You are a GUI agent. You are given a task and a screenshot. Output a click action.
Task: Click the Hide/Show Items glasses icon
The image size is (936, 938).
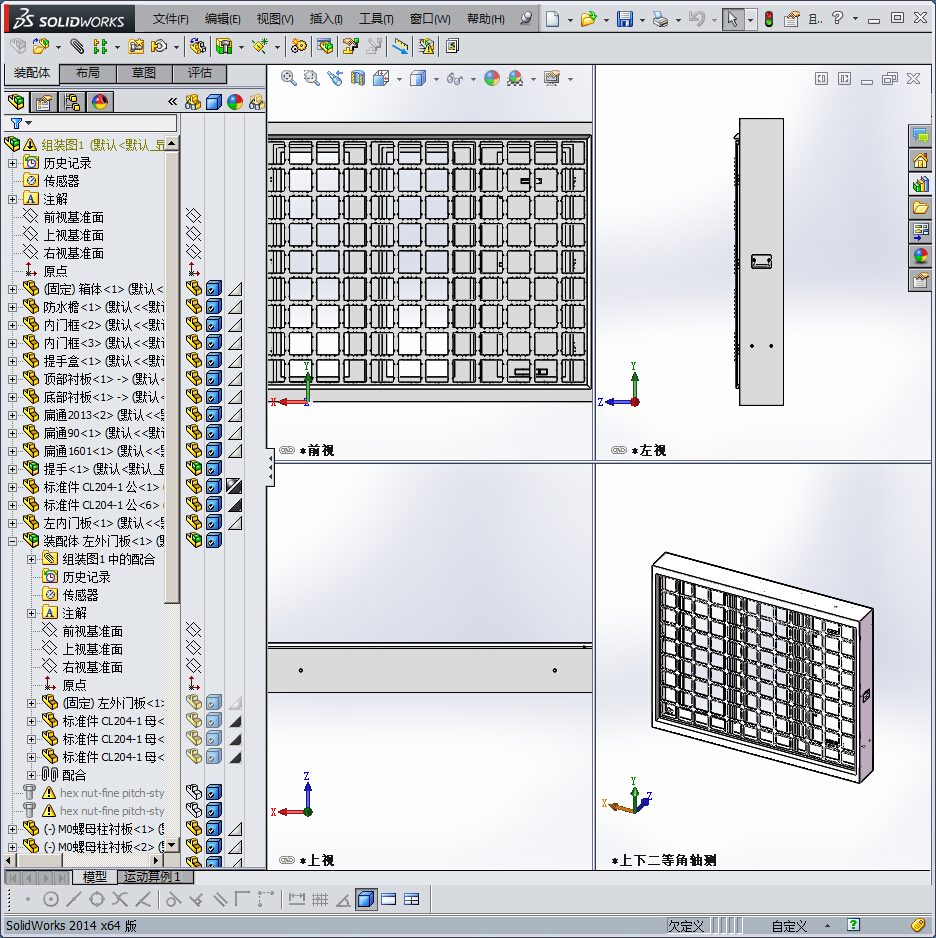click(455, 78)
